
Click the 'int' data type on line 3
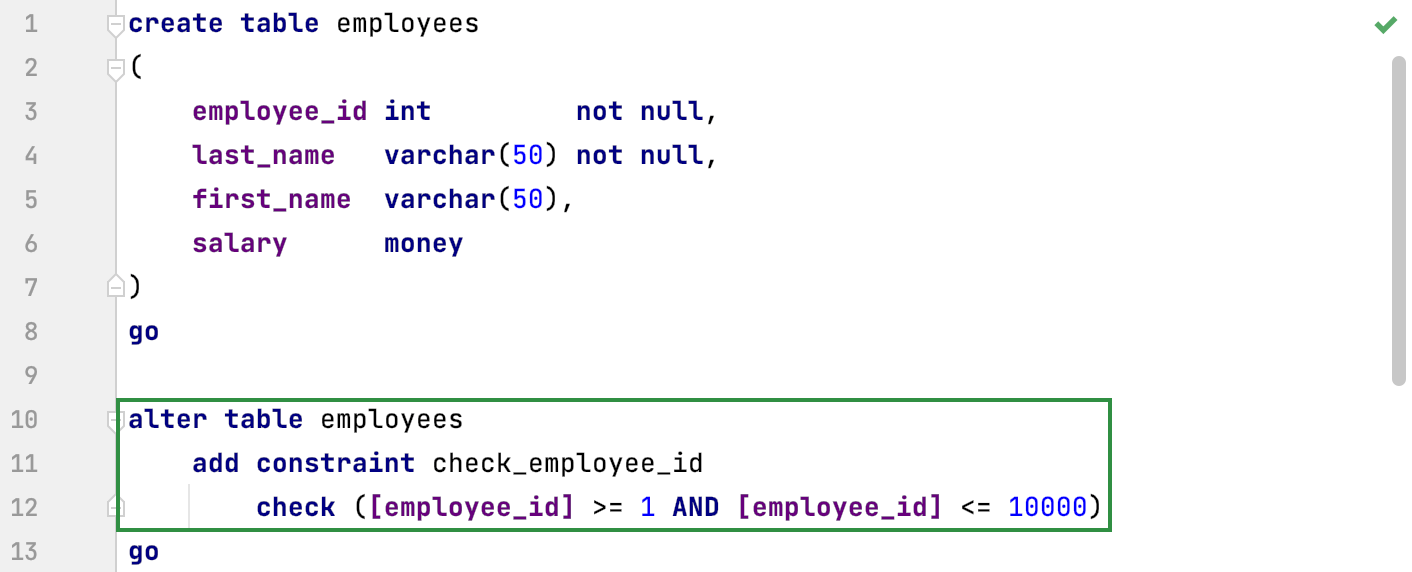click(408, 111)
